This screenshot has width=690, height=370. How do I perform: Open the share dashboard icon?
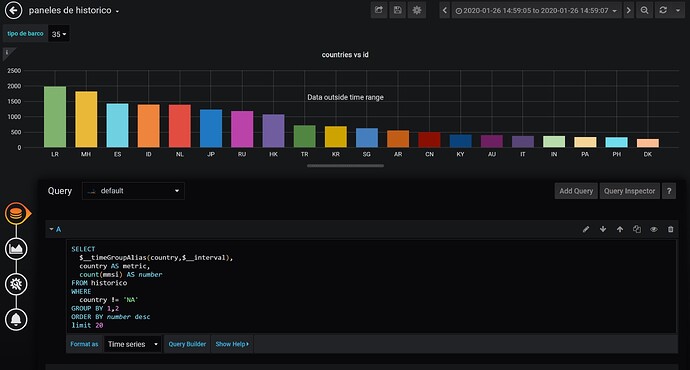378,10
